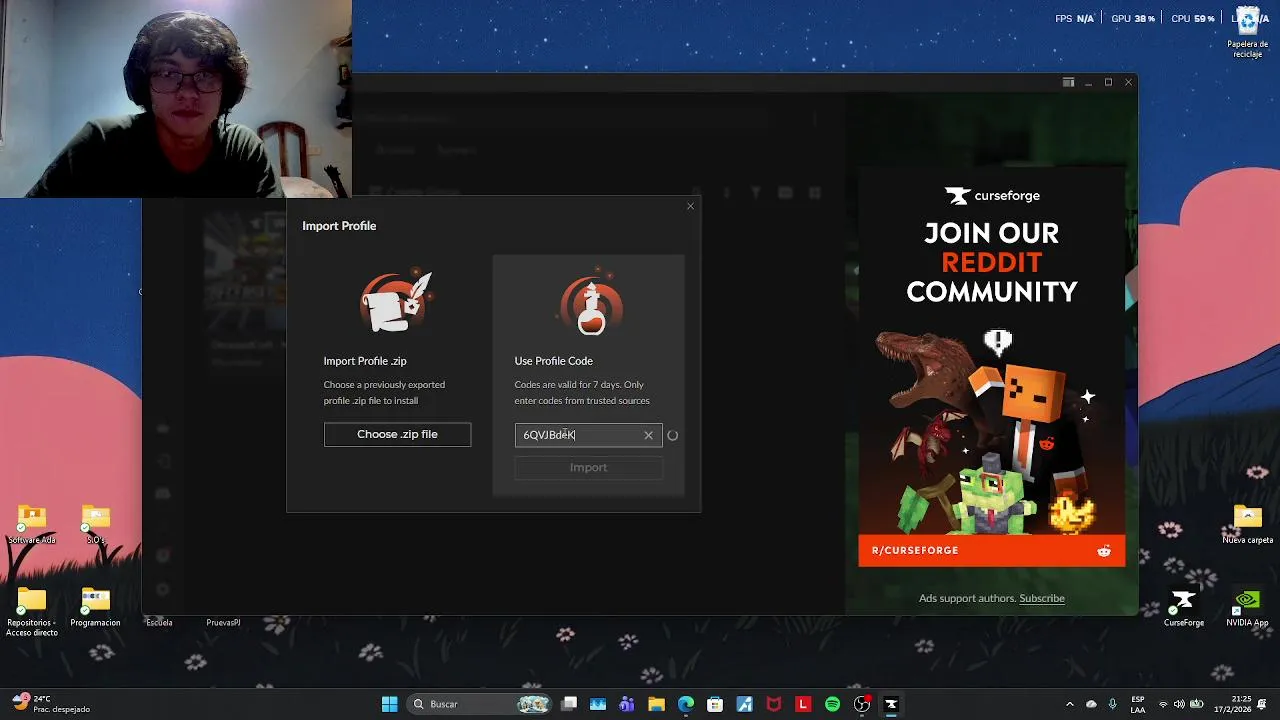Open the Papelera de reciclaje desktop icon
Image resolution: width=1280 pixels, height=720 pixels.
pyautogui.click(x=1248, y=32)
